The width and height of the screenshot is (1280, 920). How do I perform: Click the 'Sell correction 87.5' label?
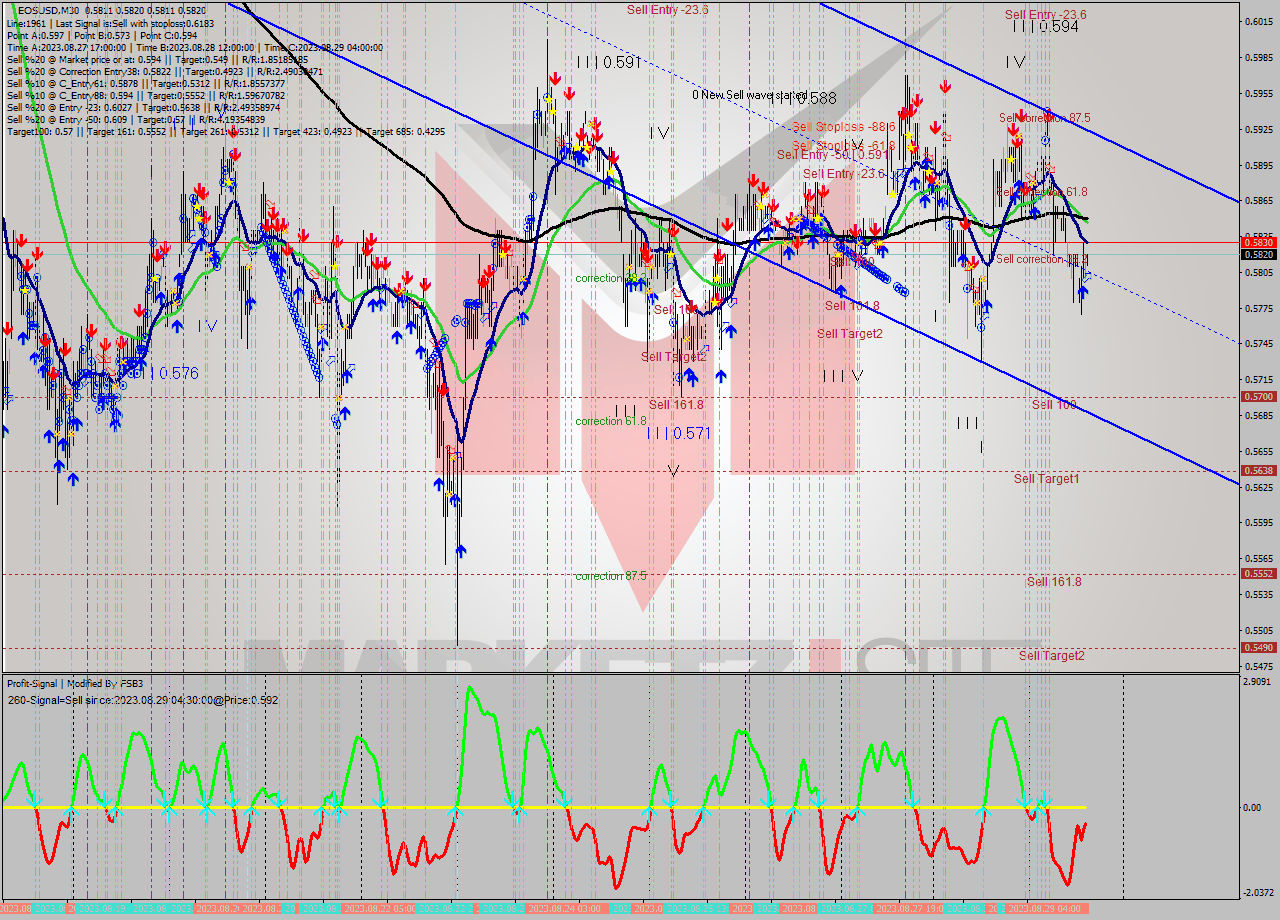point(1044,117)
